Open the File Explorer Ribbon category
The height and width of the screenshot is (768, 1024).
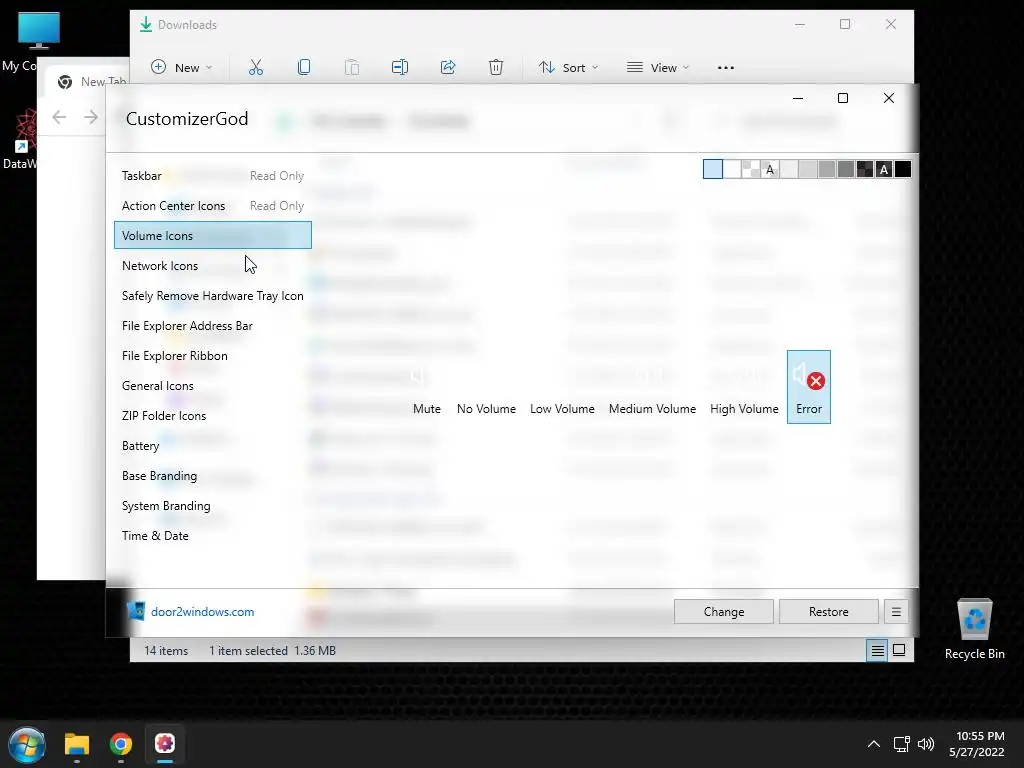tap(212, 356)
